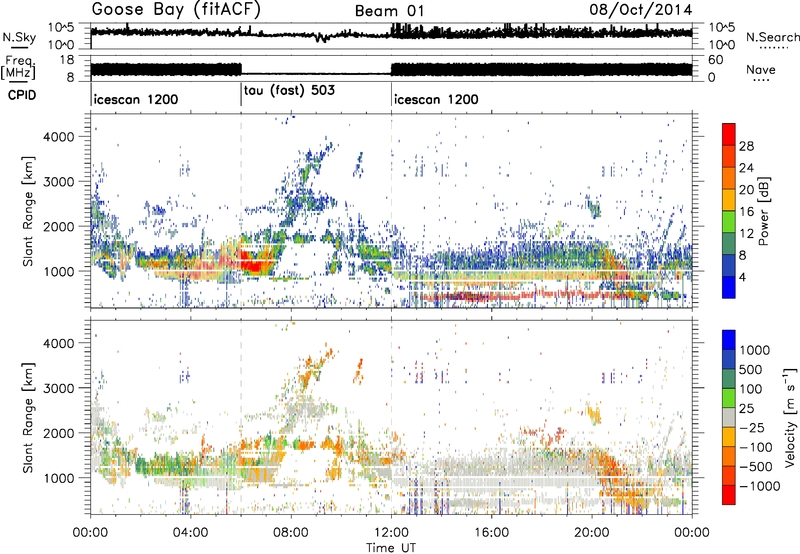The image size is (800, 554).
Task: Click the 'Goose Bay (fitACF)' title text
Action: 176,10
